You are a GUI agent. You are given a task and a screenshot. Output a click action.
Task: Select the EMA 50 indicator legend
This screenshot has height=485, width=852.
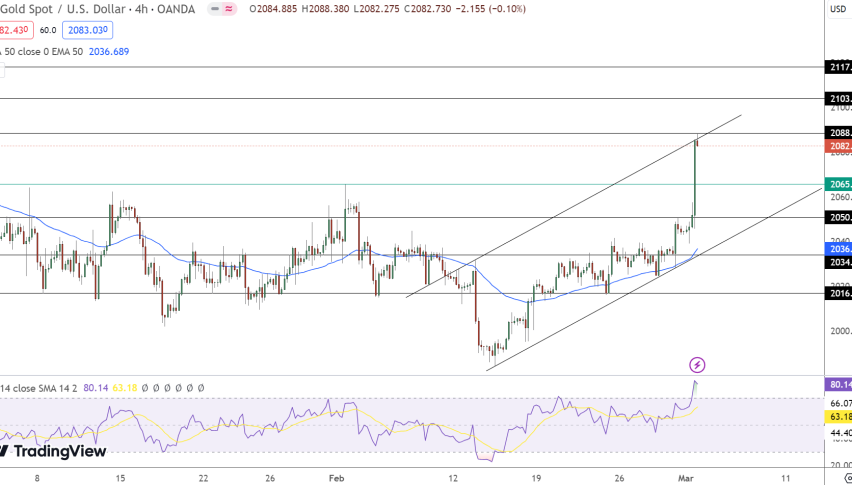[x=41, y=52]
